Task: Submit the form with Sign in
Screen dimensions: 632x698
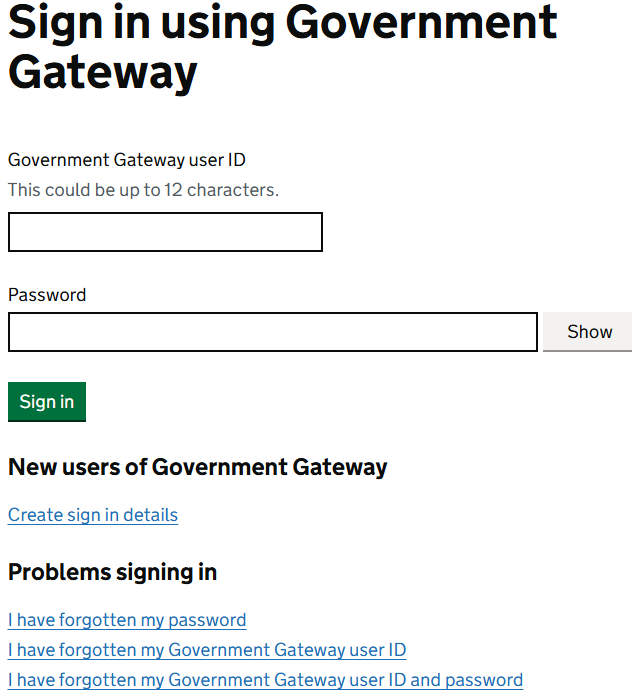Action: click(47, 402)
